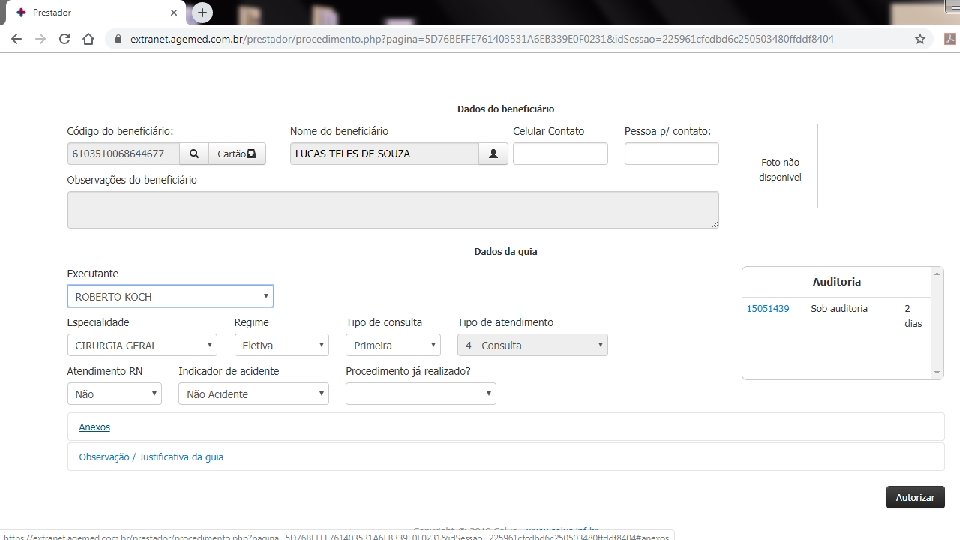Open the Executante dropdown ROBERTO KOCH
Screen dimensions: 960x540
click(170, 296)
